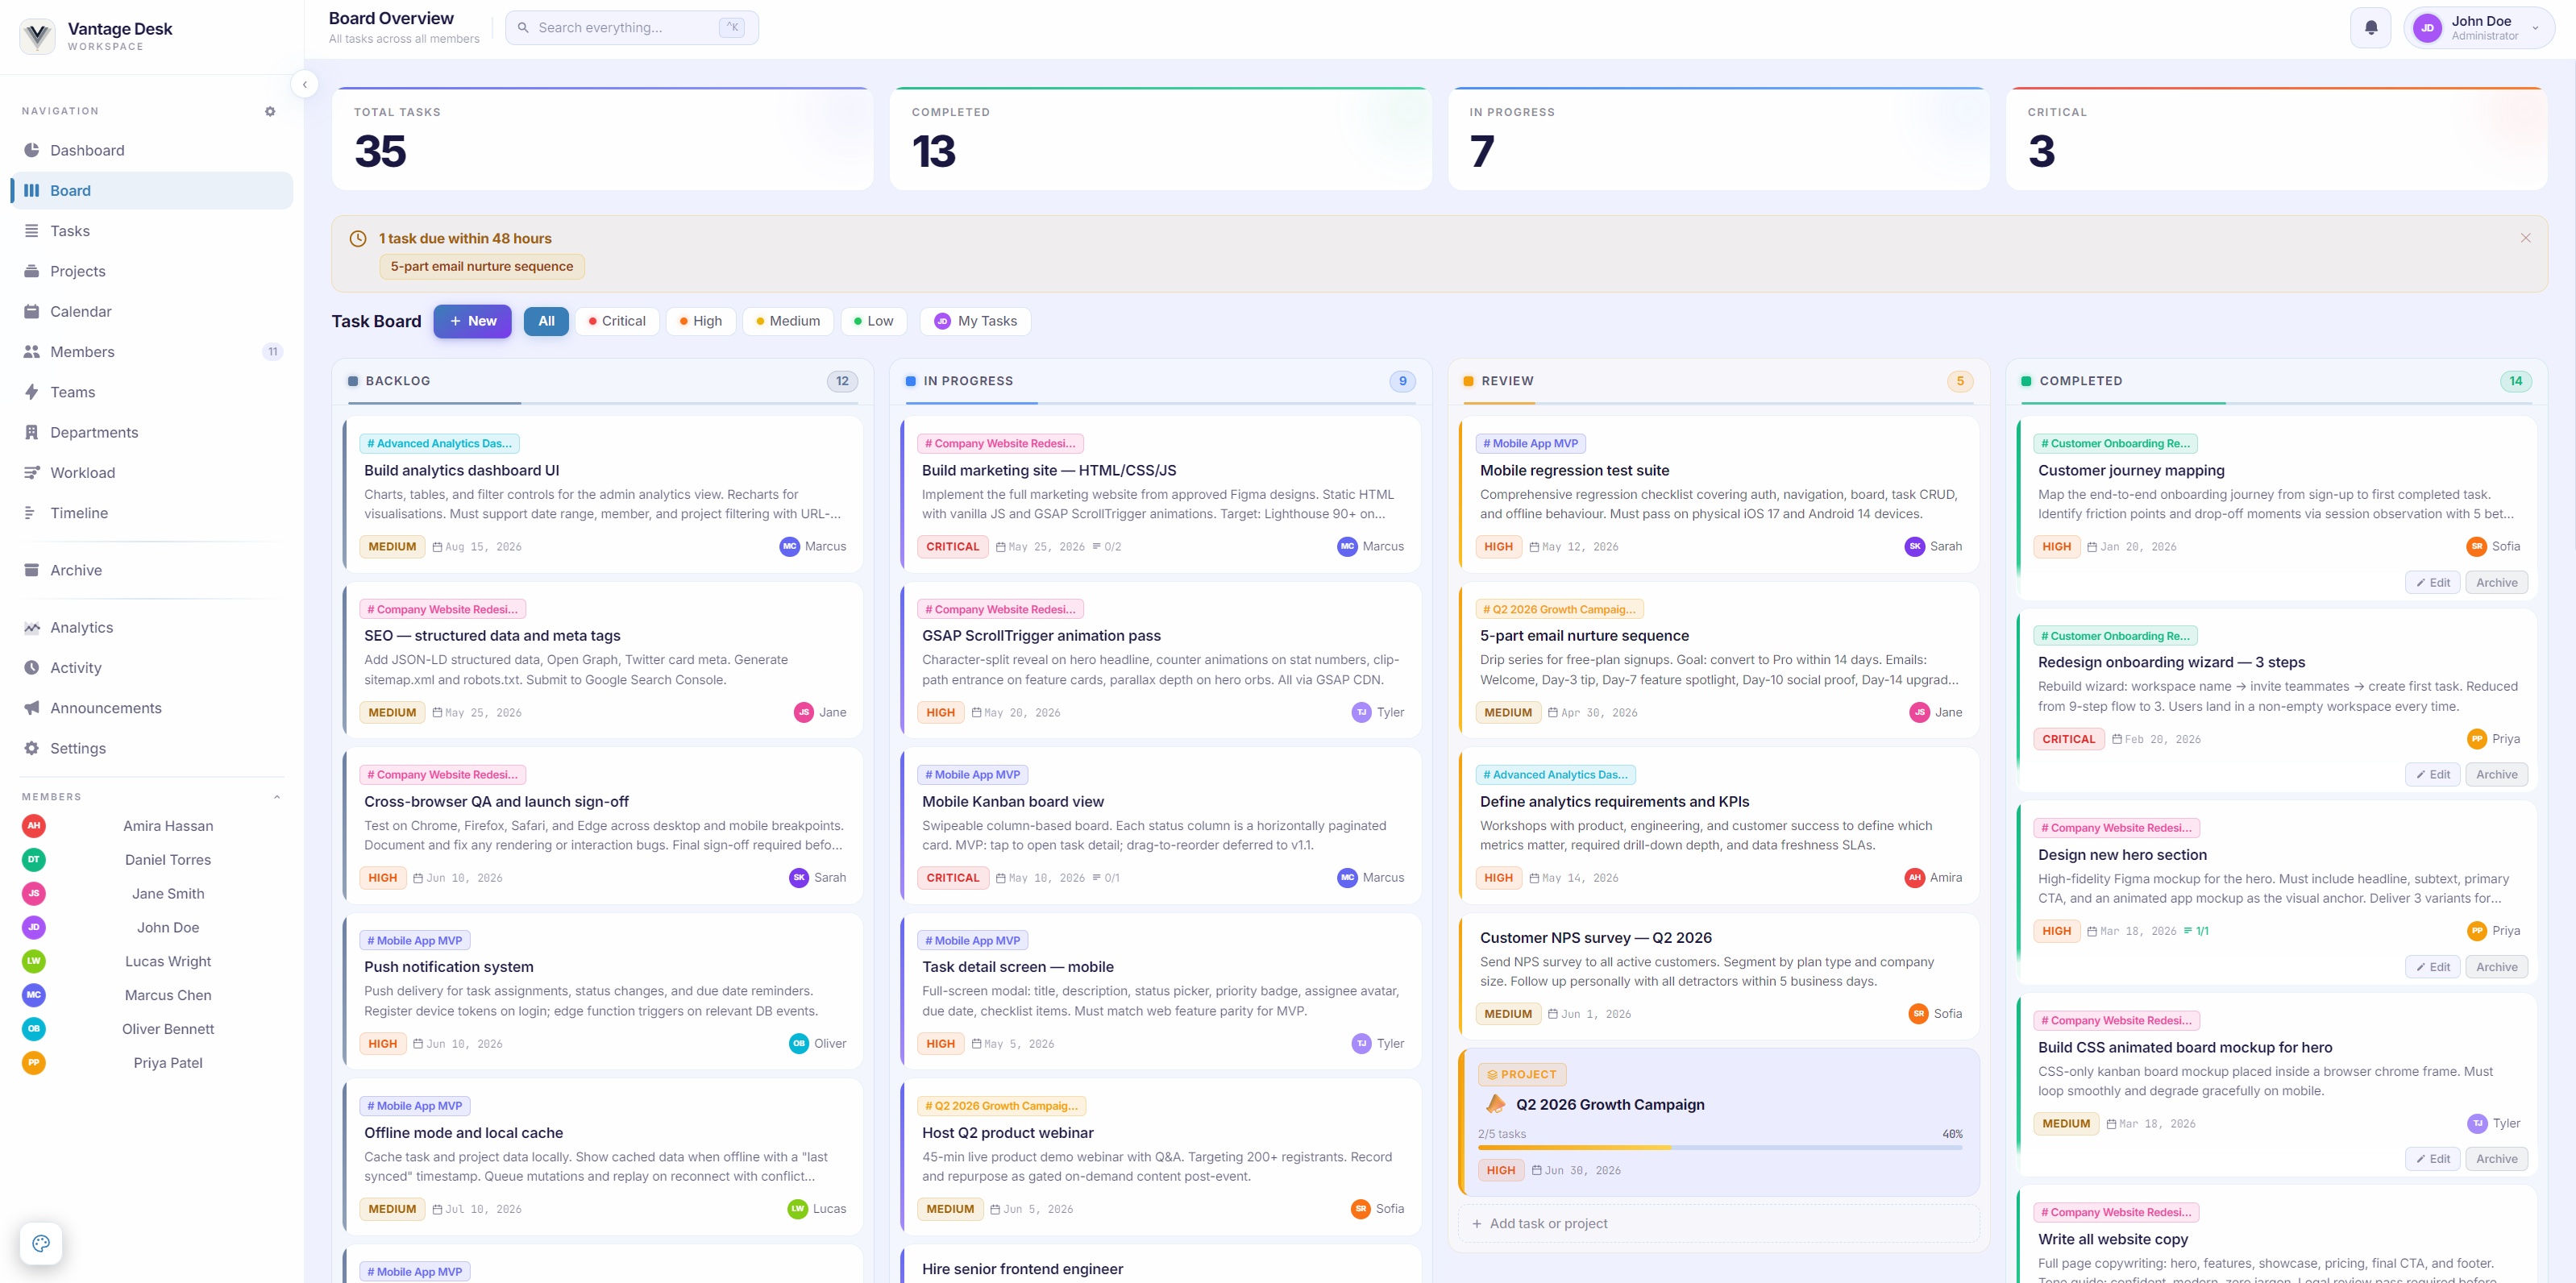Filter the board by High priority
The width and height of the screenshot is (2576, 1283).
700,321
